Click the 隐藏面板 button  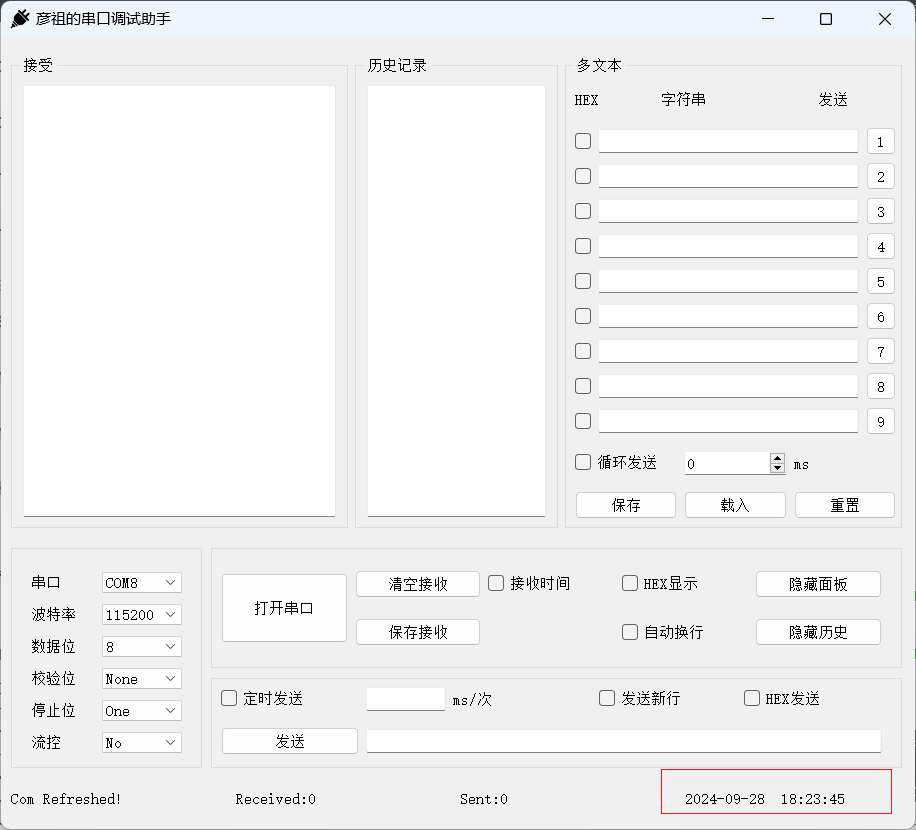pos(818,584)
